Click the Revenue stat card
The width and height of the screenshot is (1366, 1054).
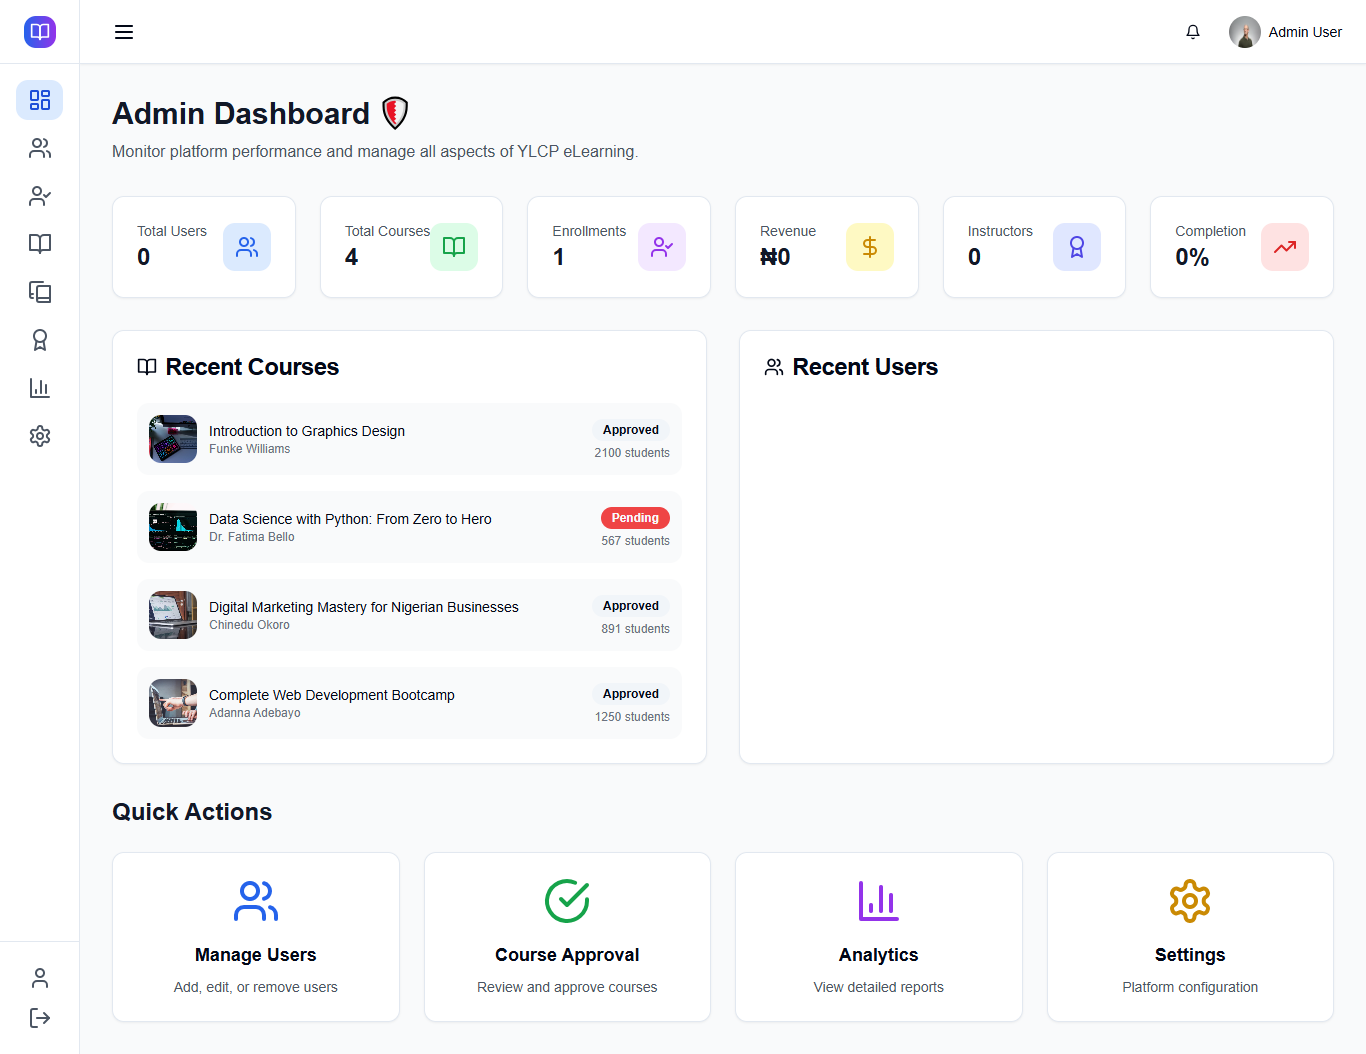coord(826,247)
